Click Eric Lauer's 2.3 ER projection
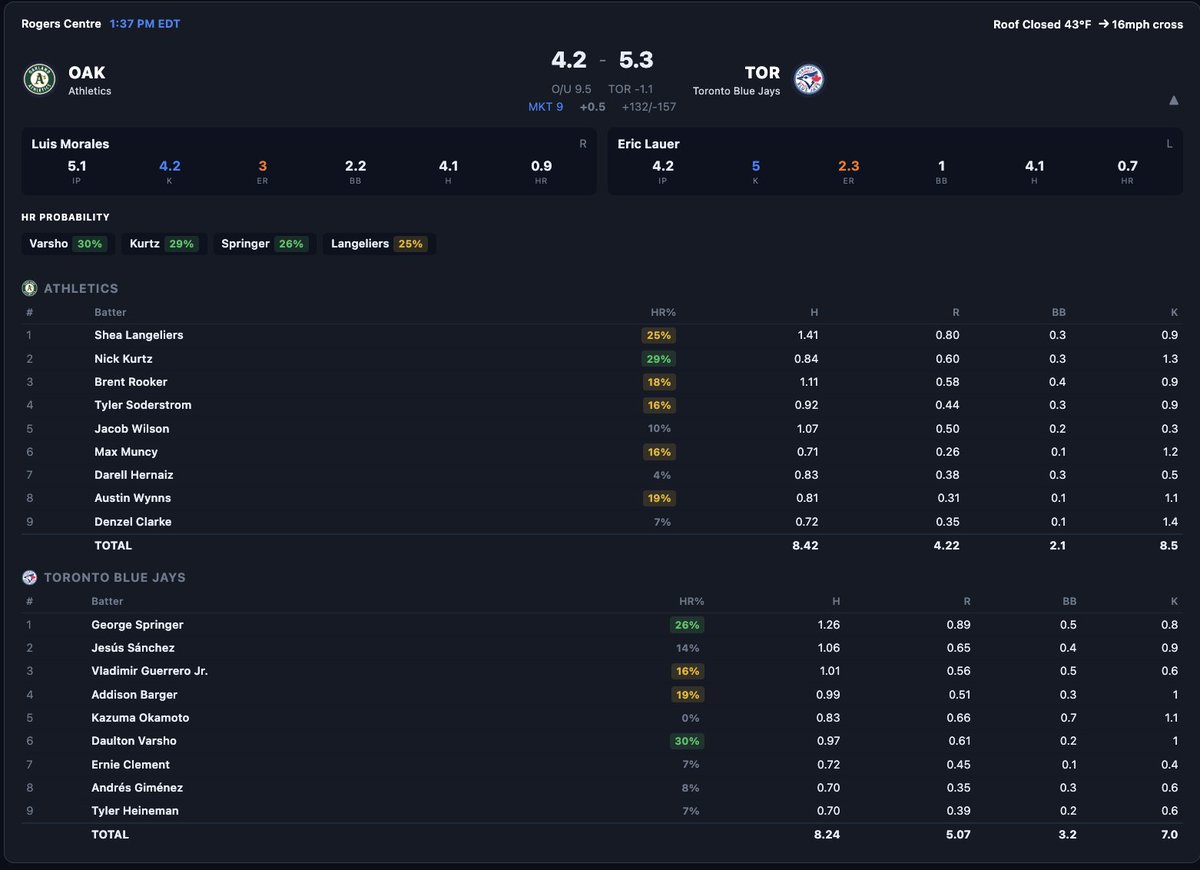The height and width of the screenshot is (870, 1200). pyautogui.click(x=849, y=166)
